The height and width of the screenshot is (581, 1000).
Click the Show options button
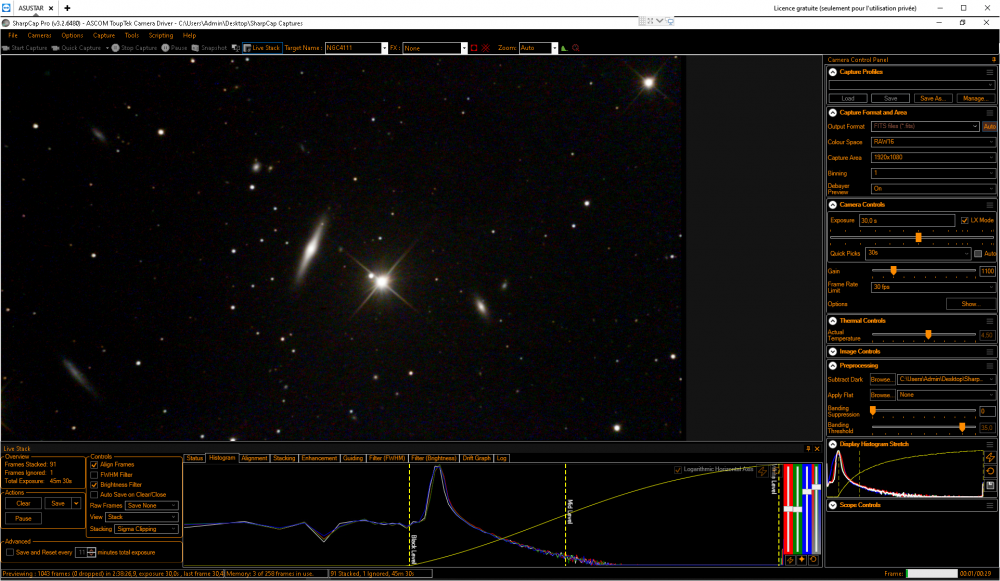(970, 304)
